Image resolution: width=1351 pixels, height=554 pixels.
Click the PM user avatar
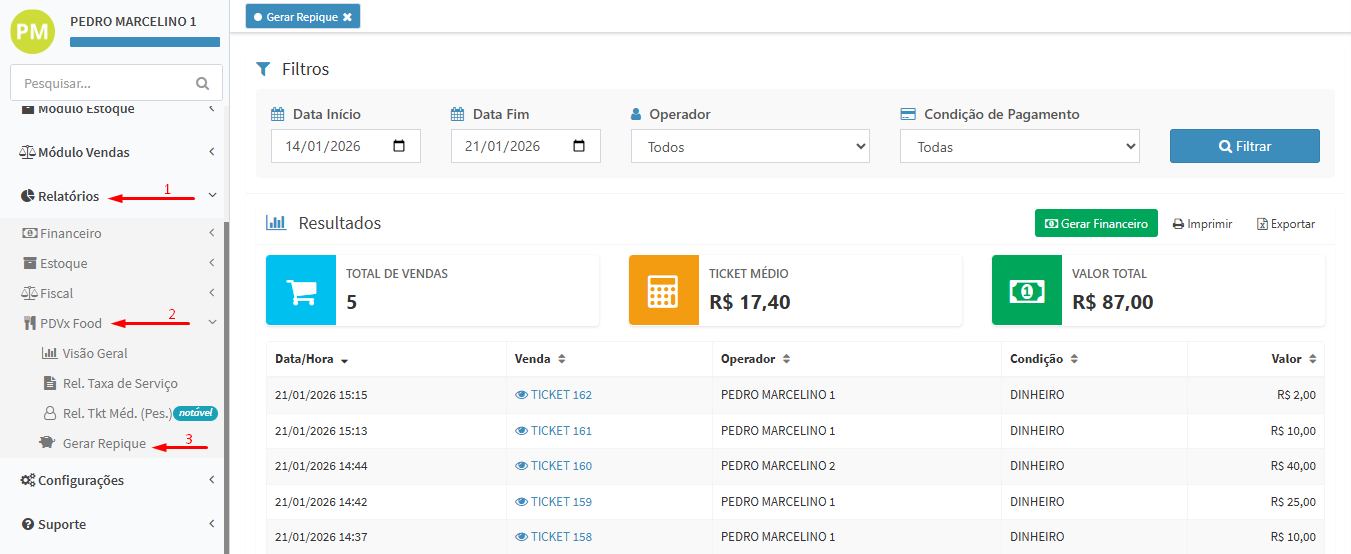33,30
